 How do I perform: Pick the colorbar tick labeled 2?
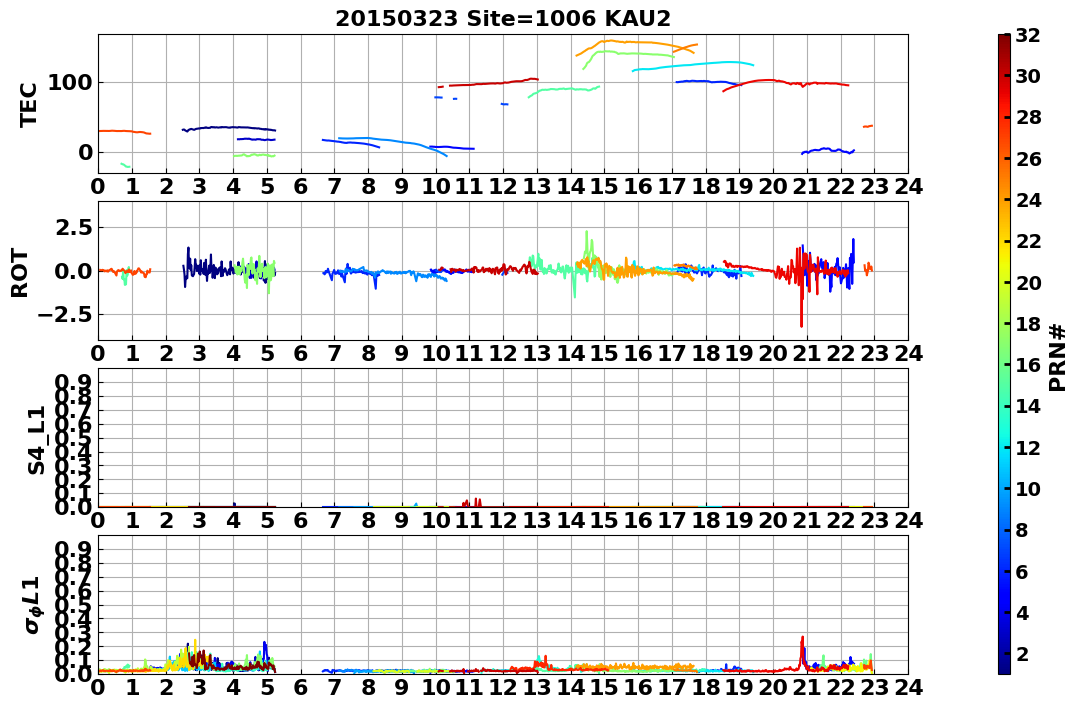tap(1022, 653)
